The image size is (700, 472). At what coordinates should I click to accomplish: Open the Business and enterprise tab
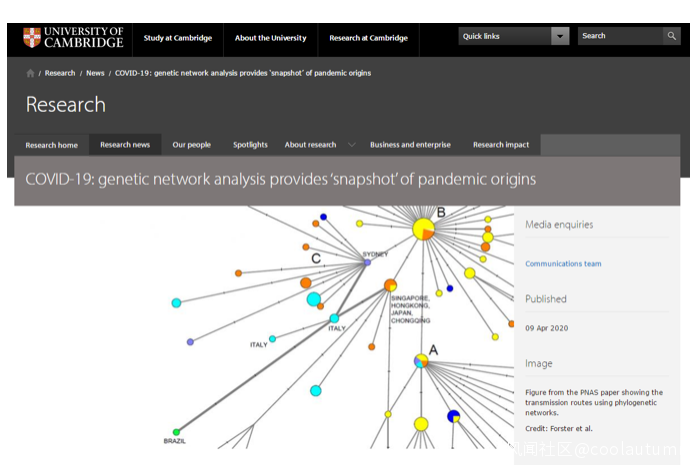(x=410, y=145)
